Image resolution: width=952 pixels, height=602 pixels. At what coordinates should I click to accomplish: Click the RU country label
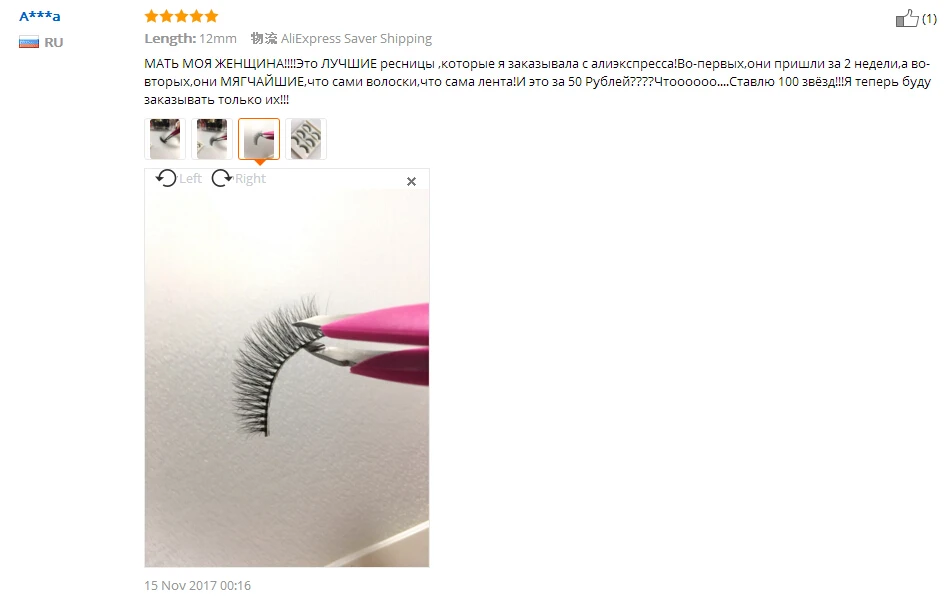click(x=53, y=42)
